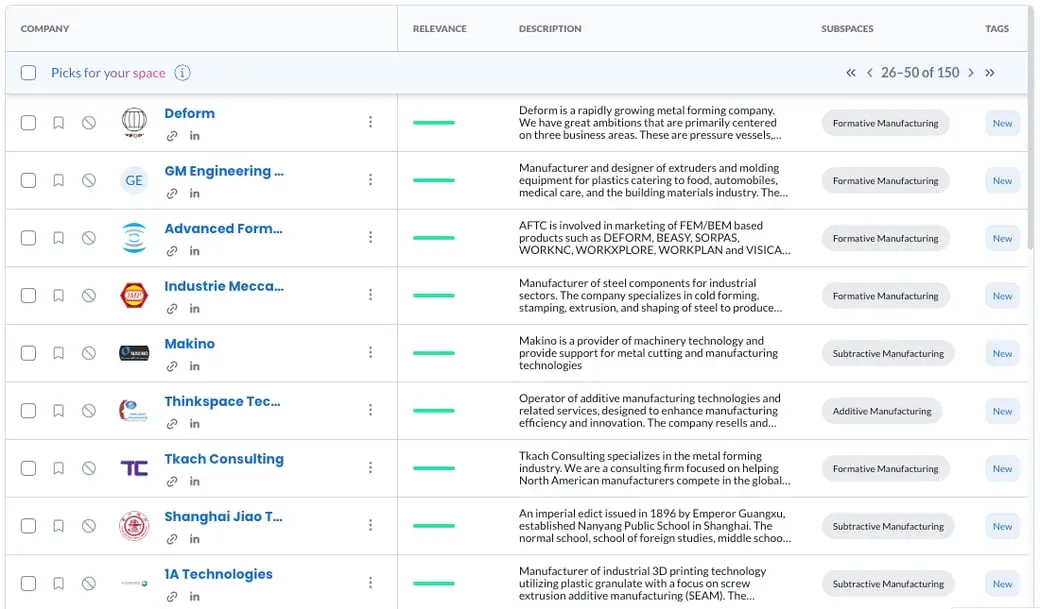Viewport: 1040px width, 609px height.
Task: Open the three-dot menu for Deform
Action: pyautogui.click(x=370, y=122)
